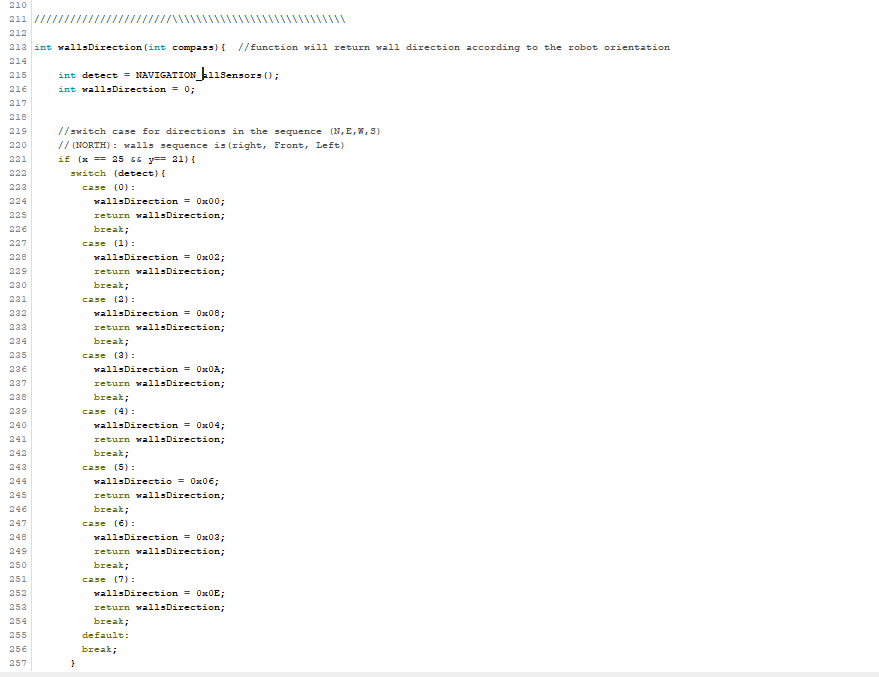Click the 'break;' statement on line 230
879x677 pixels.
(x=111, y=286)
